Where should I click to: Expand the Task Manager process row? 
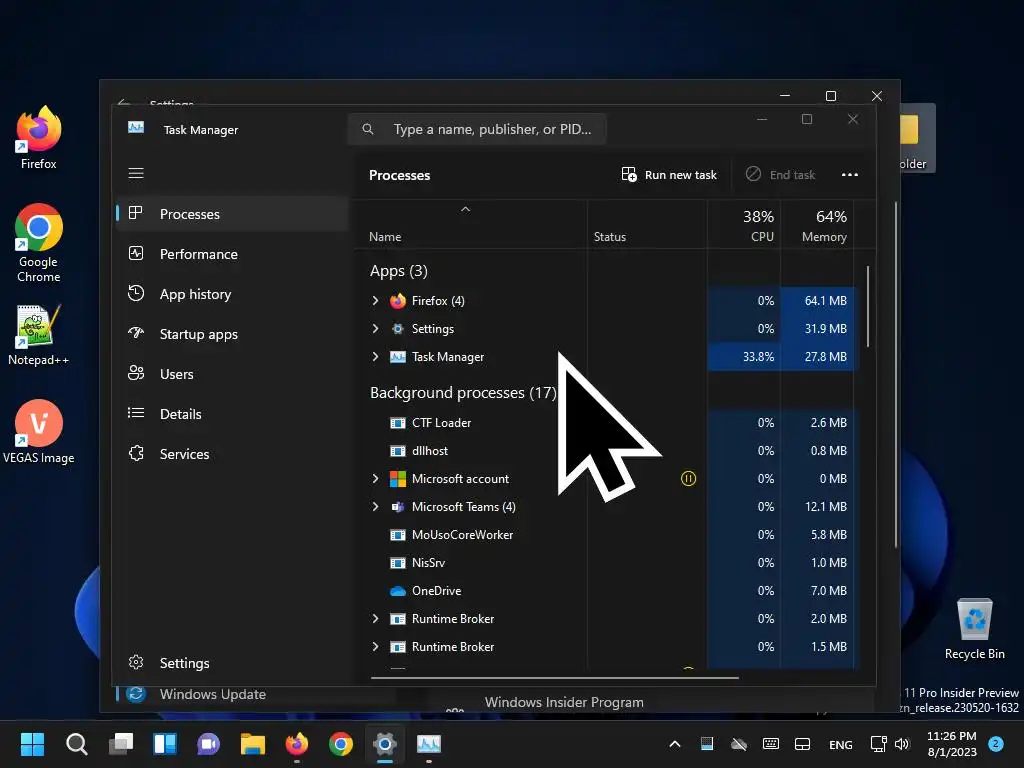click(x=375, y=357)
